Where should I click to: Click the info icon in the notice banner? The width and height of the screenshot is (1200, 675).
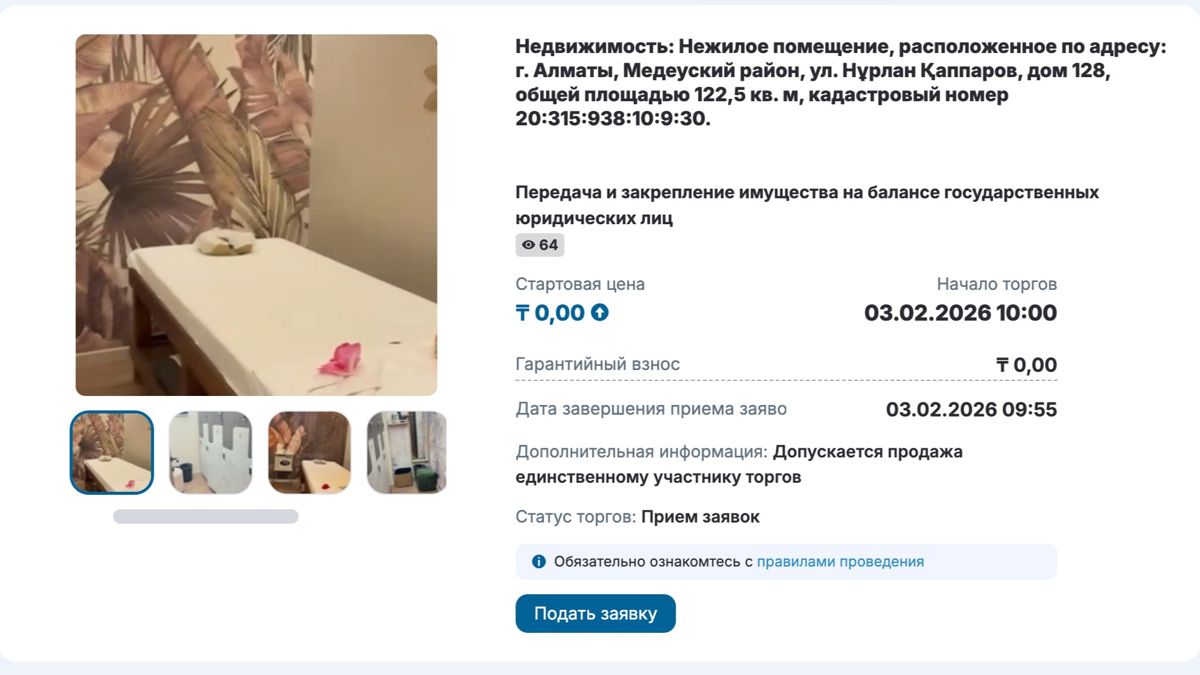point(538,561)
